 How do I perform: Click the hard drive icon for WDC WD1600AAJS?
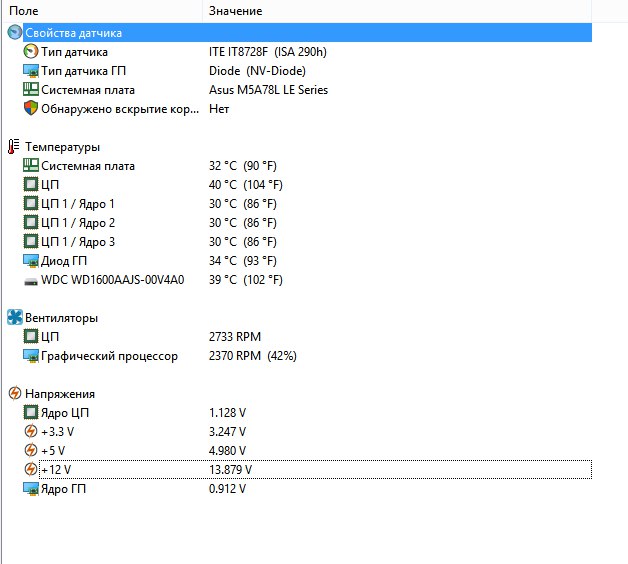pyautogui.click(x=30, y=280)
